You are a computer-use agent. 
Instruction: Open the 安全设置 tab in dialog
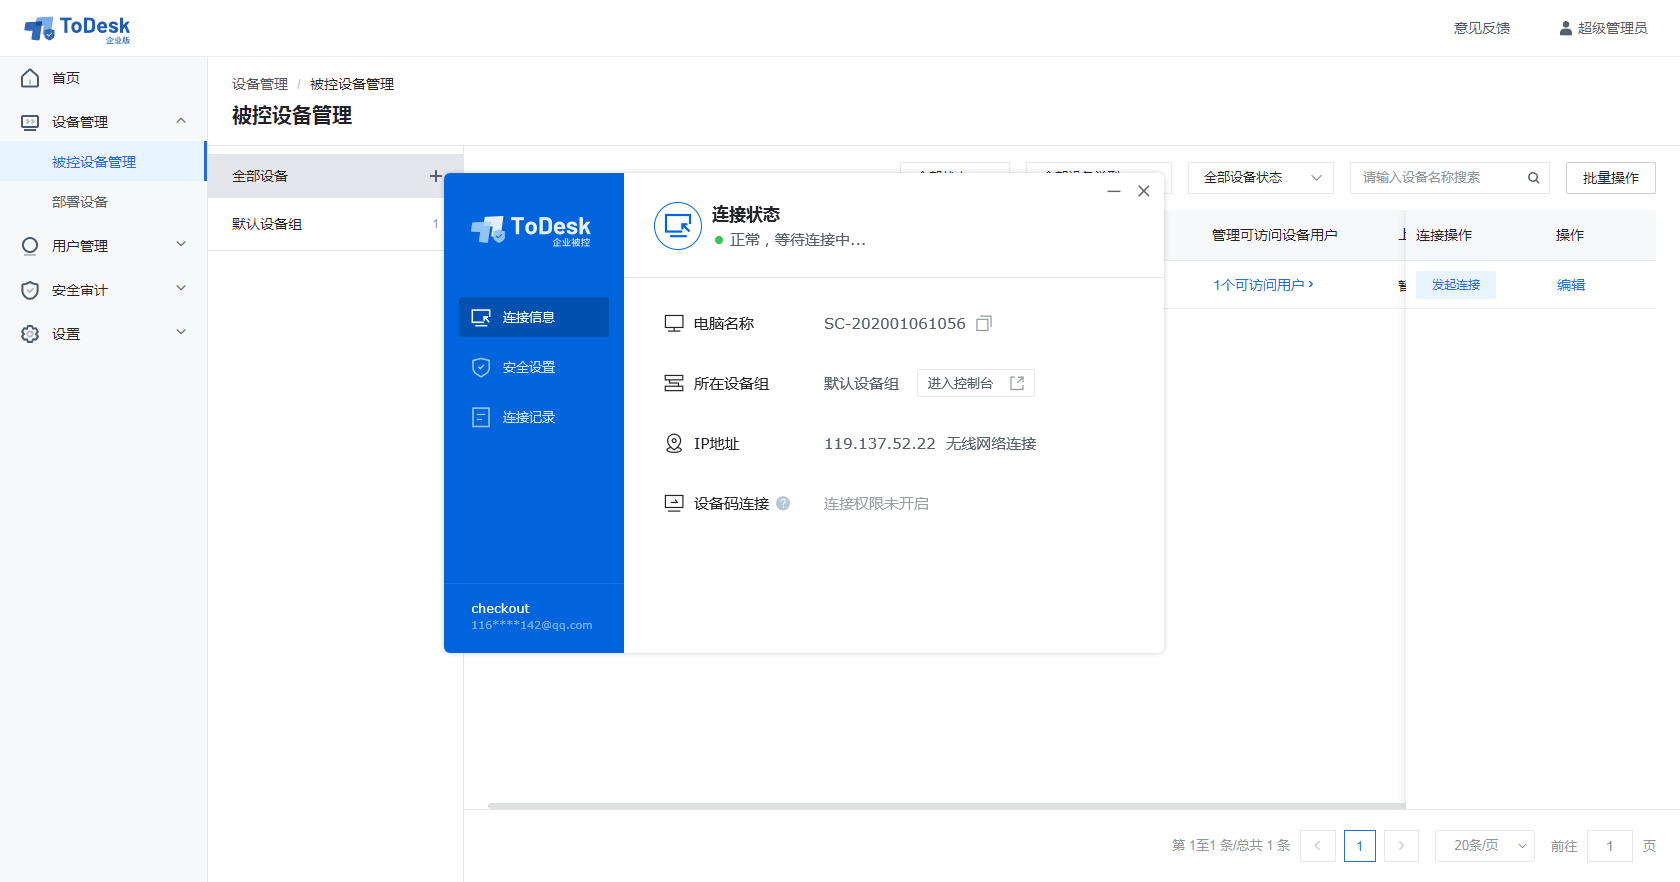point(534,367)
